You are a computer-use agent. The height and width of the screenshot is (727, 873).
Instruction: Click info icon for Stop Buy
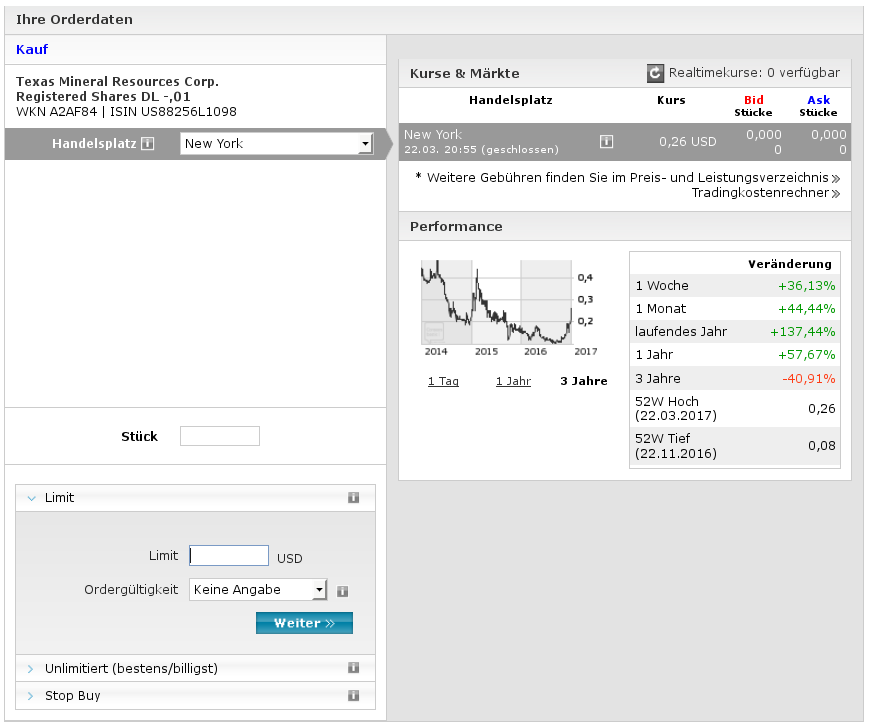(x=353, y=696)
